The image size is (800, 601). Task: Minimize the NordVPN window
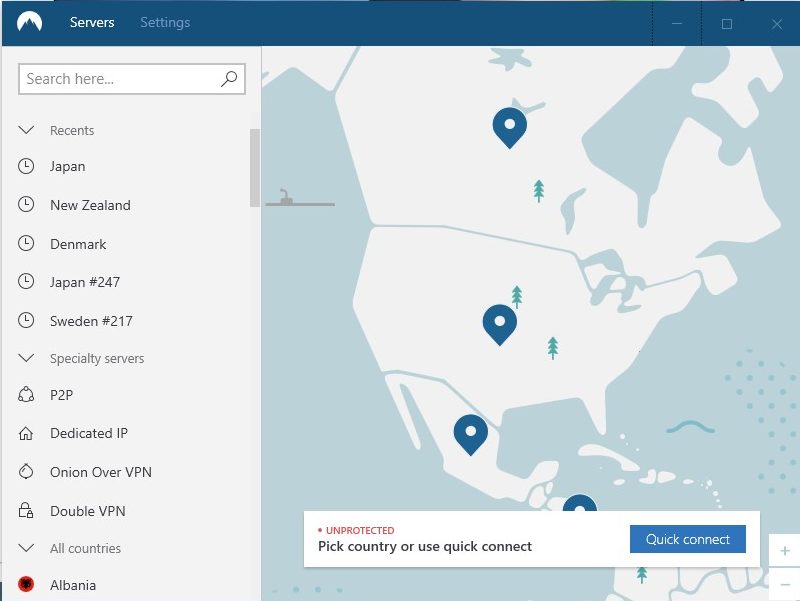pos(677,23)
